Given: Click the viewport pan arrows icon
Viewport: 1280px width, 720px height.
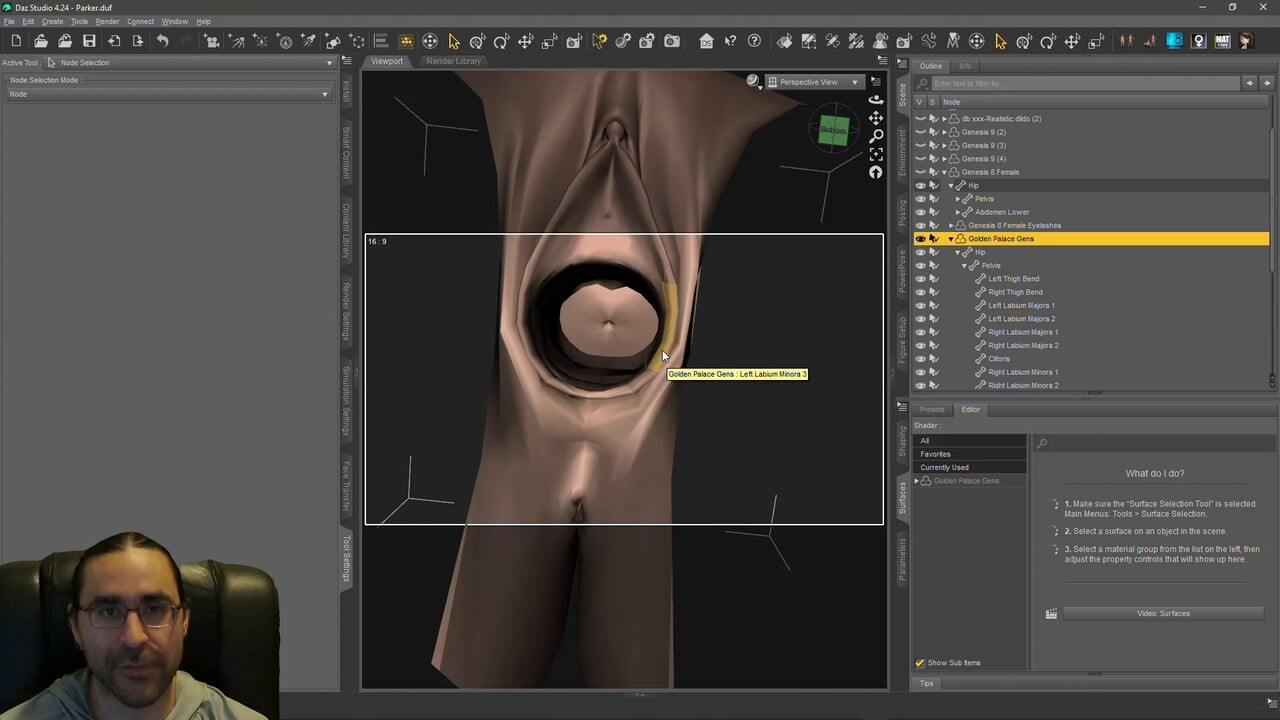Looking at the screenshot, I should [876, 118].
